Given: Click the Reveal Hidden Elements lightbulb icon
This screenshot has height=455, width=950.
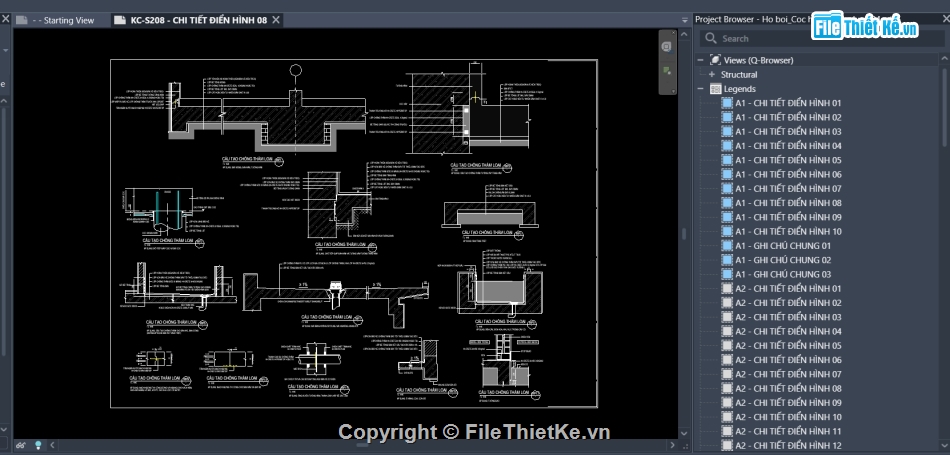Looking at the screenshot, I should 38,444.
